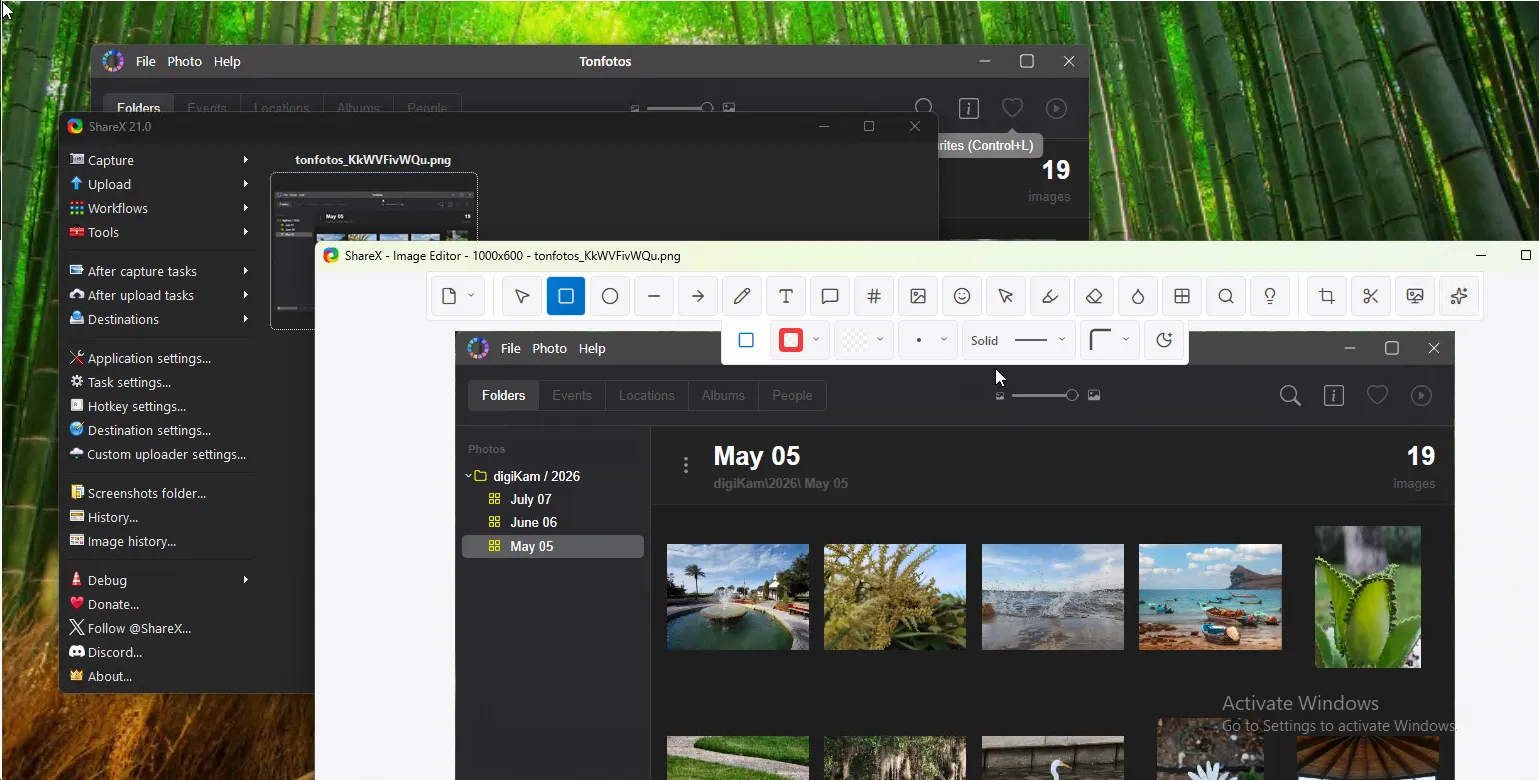Select the Text tool
Image resolution: width=1539 pixels, height=780 pixels.
point(786,296)
